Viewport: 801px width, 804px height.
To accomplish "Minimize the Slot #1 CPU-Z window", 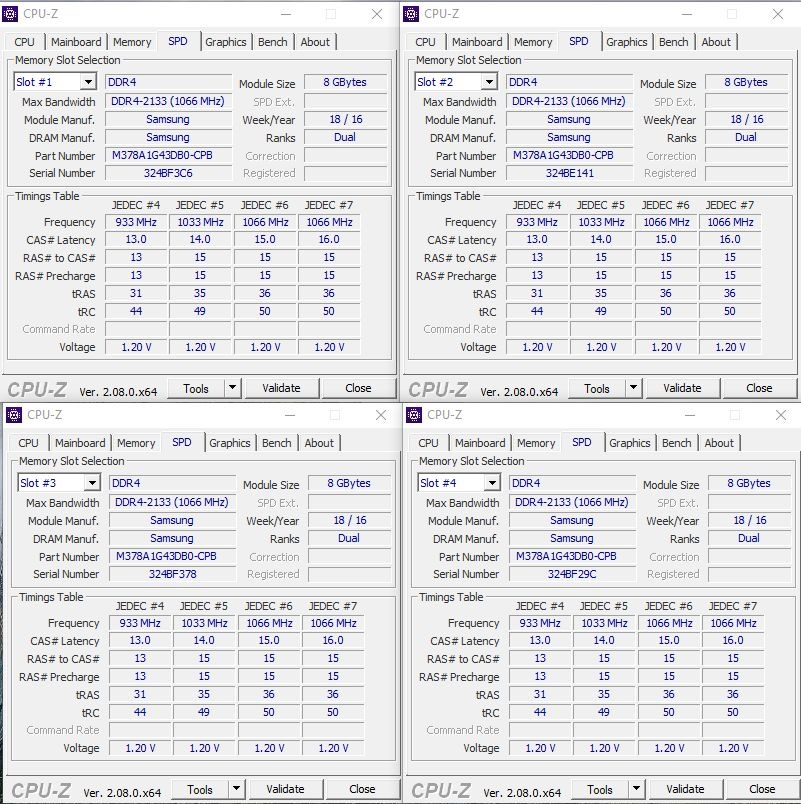I will click(x=286, y=14).
